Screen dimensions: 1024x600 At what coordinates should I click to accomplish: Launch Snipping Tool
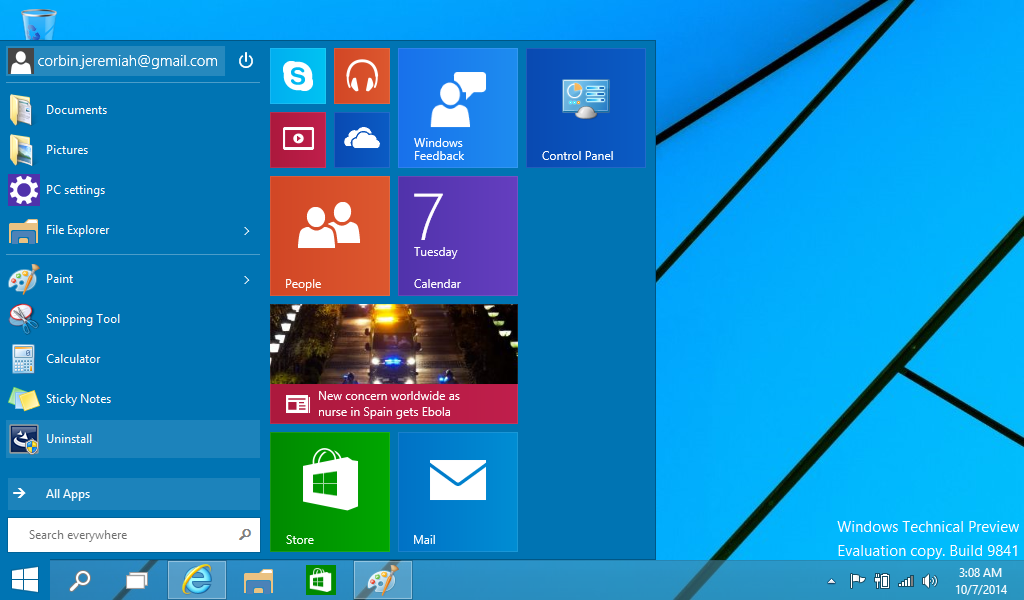coord(133,319)
